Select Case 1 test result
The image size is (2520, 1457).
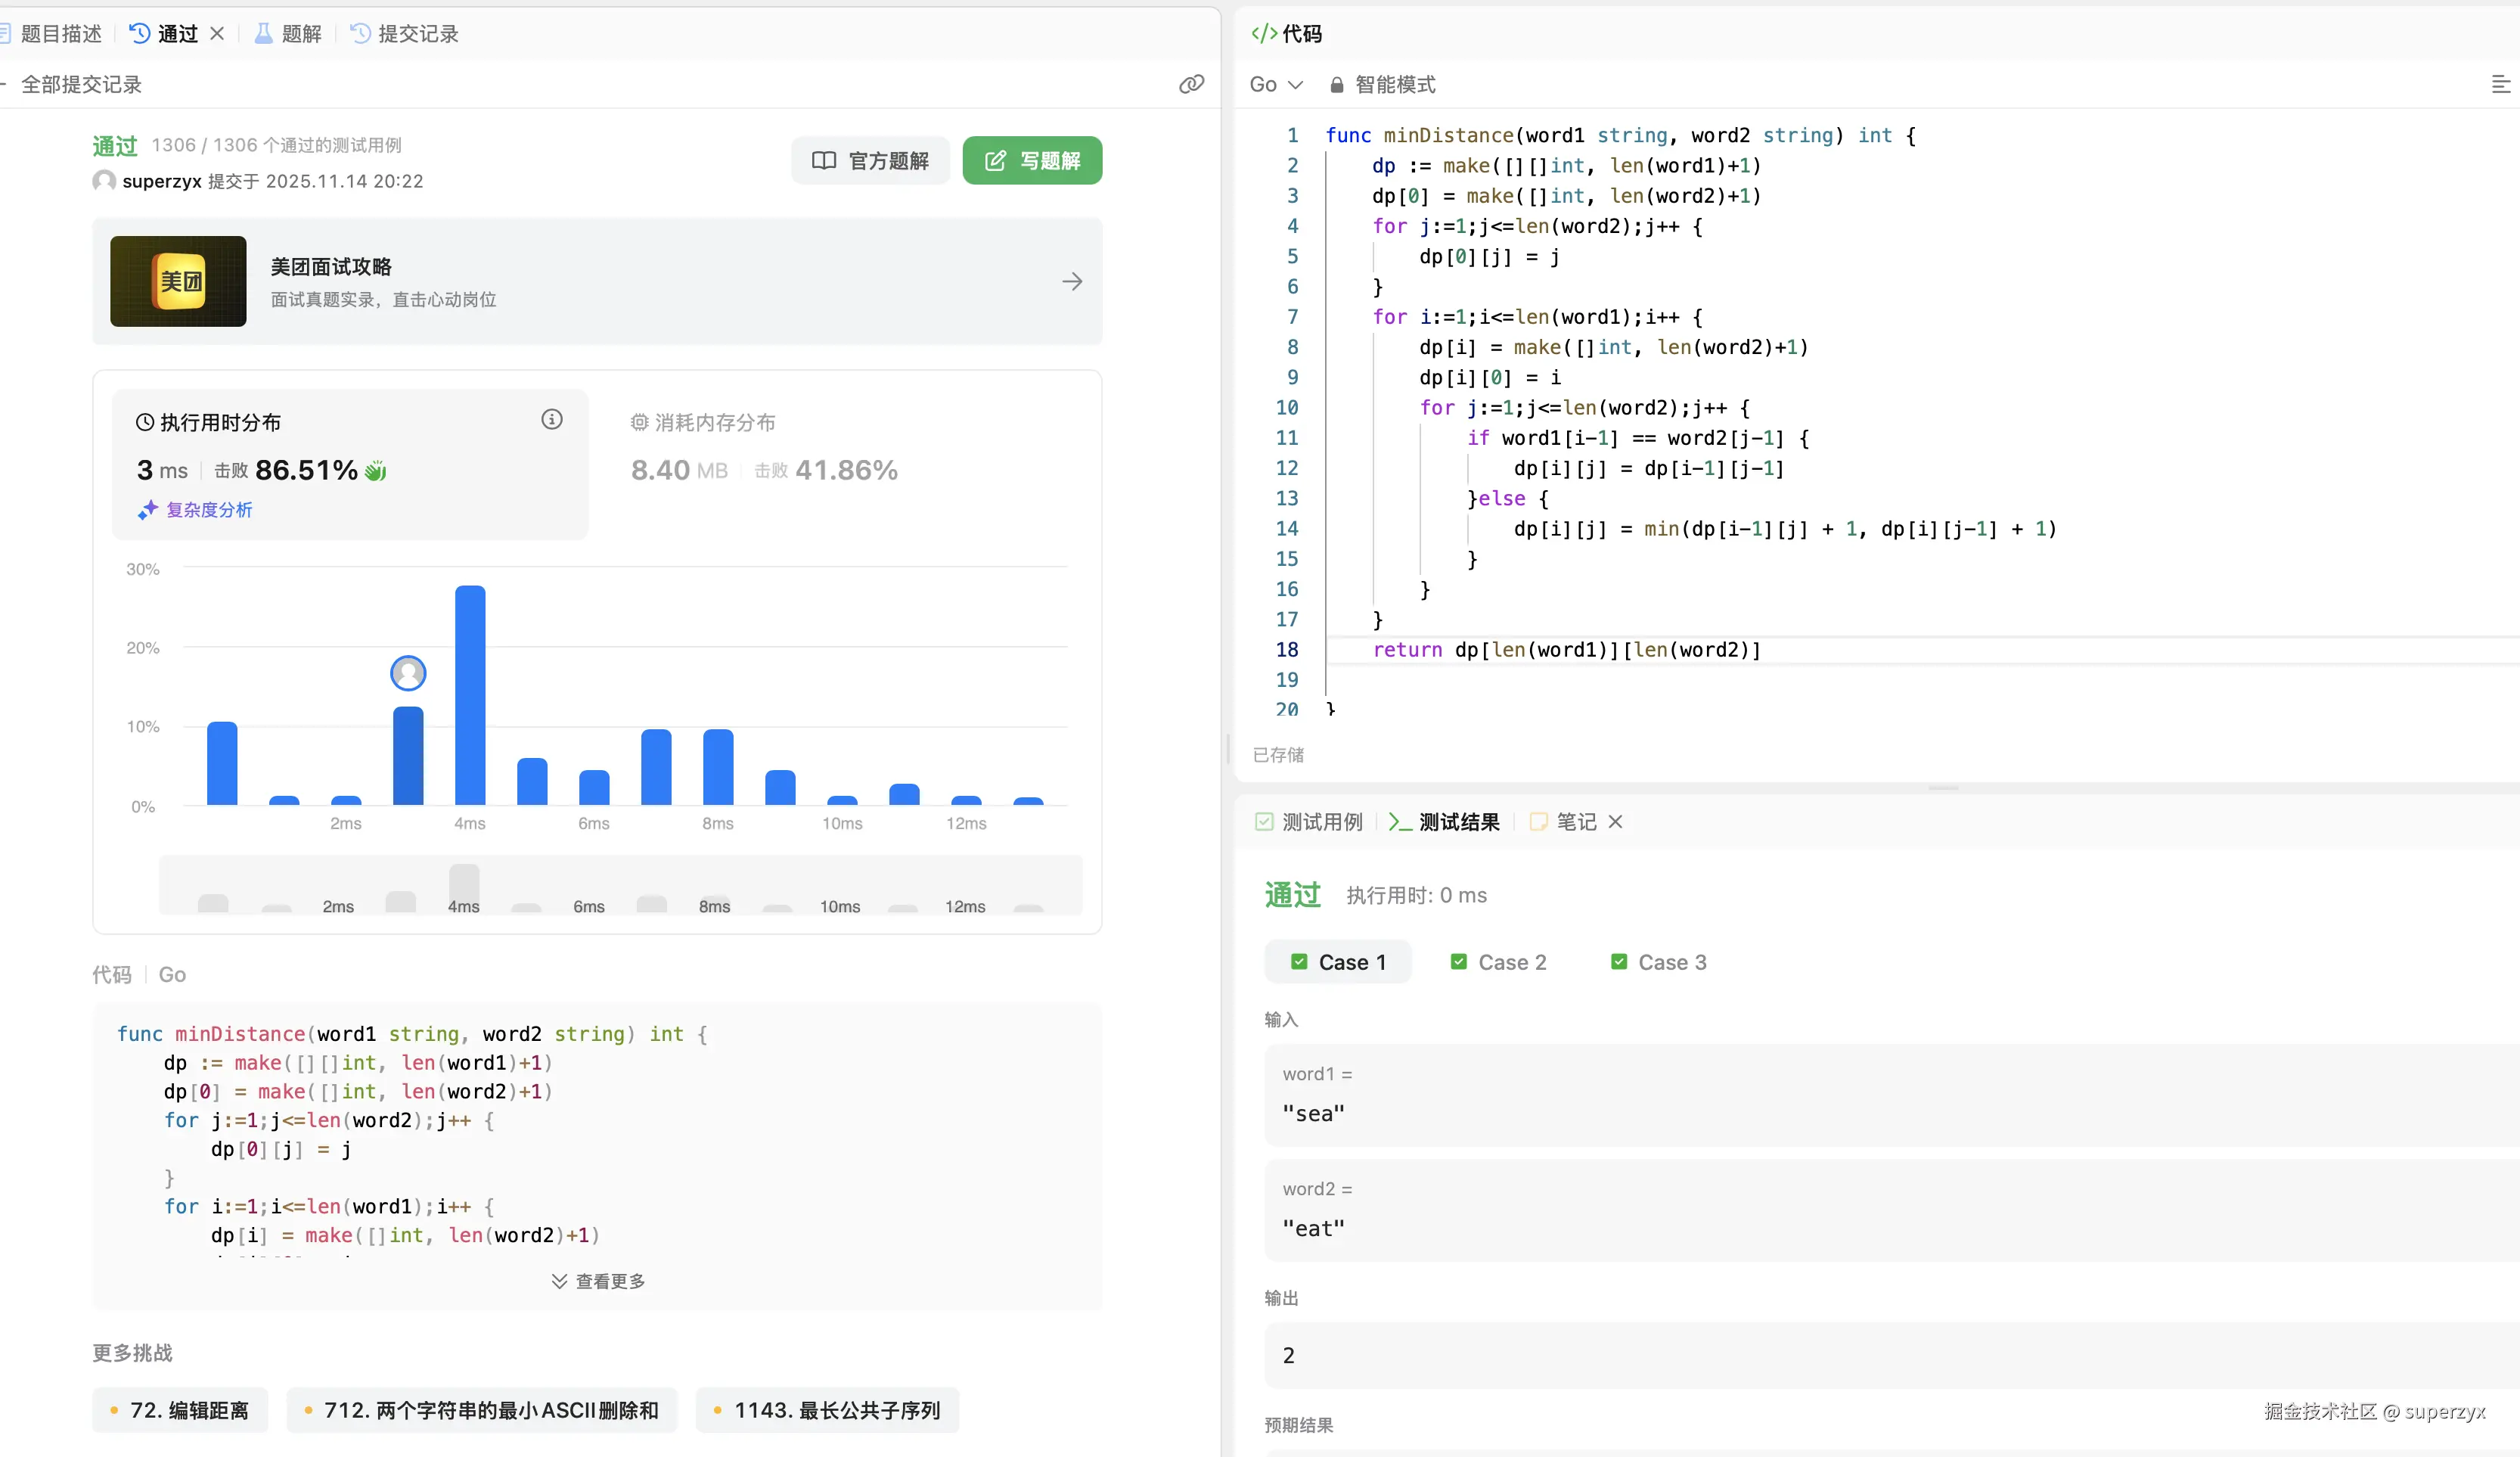coord(1338,962)
